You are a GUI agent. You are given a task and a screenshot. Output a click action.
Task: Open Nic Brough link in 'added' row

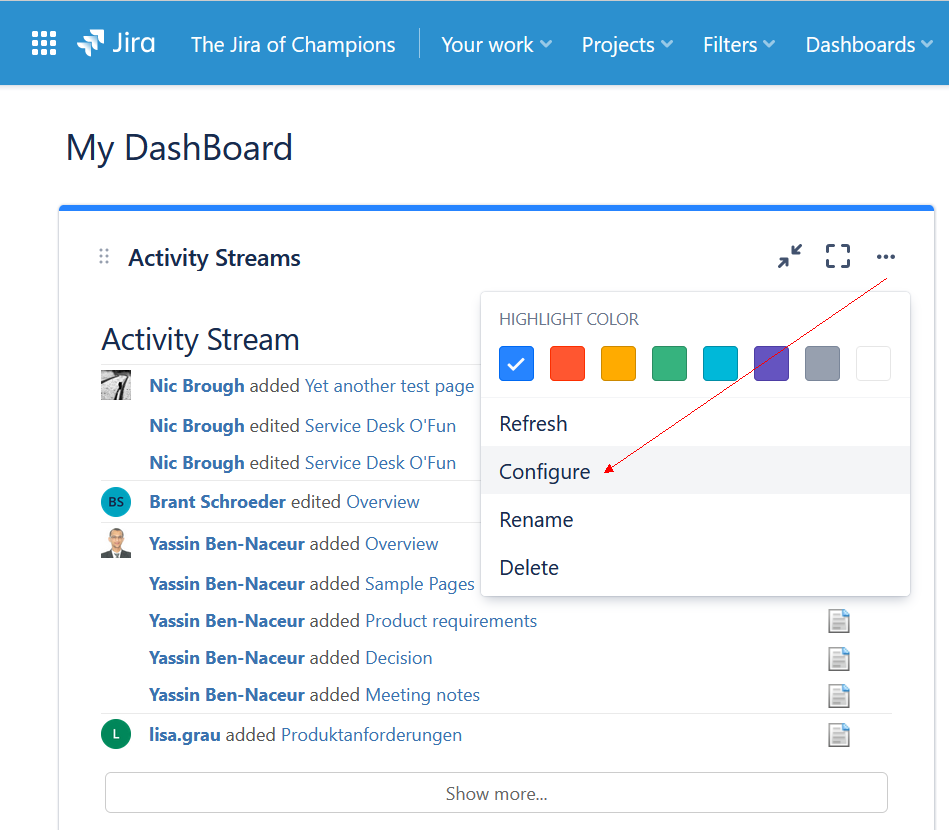point(197,386)
